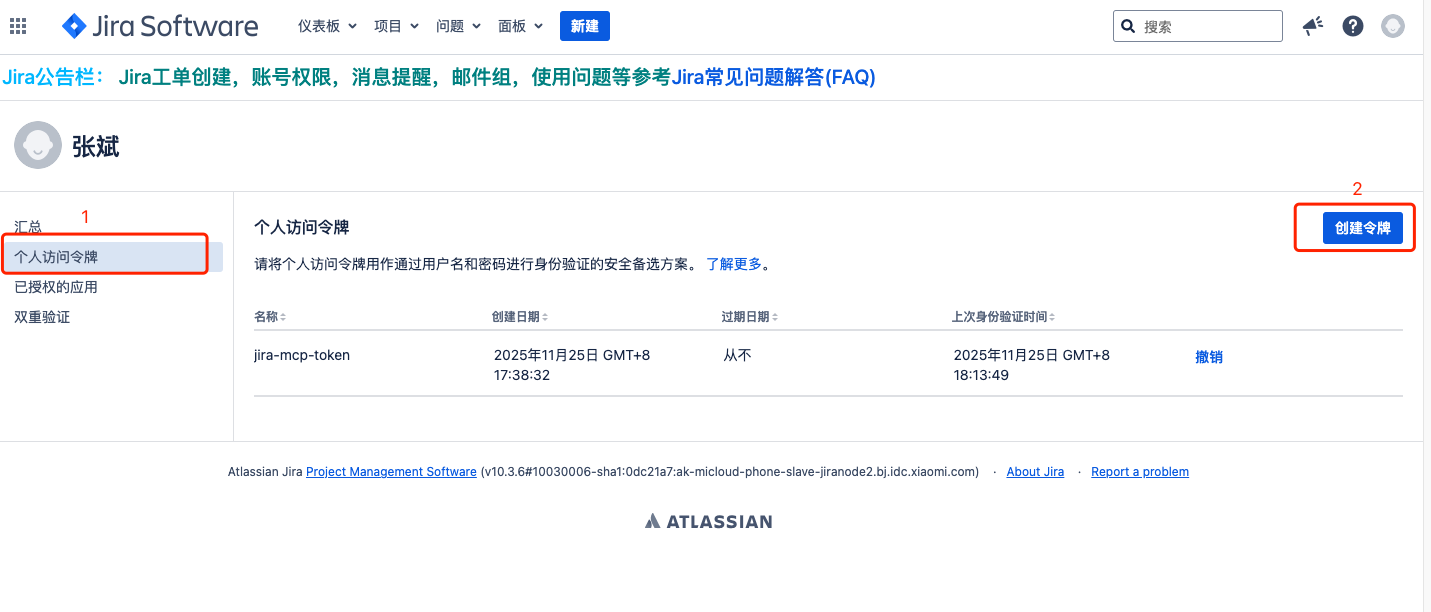Open the About Jira link
Viewport: 1431px width, 612px height.
[1035, 472]
